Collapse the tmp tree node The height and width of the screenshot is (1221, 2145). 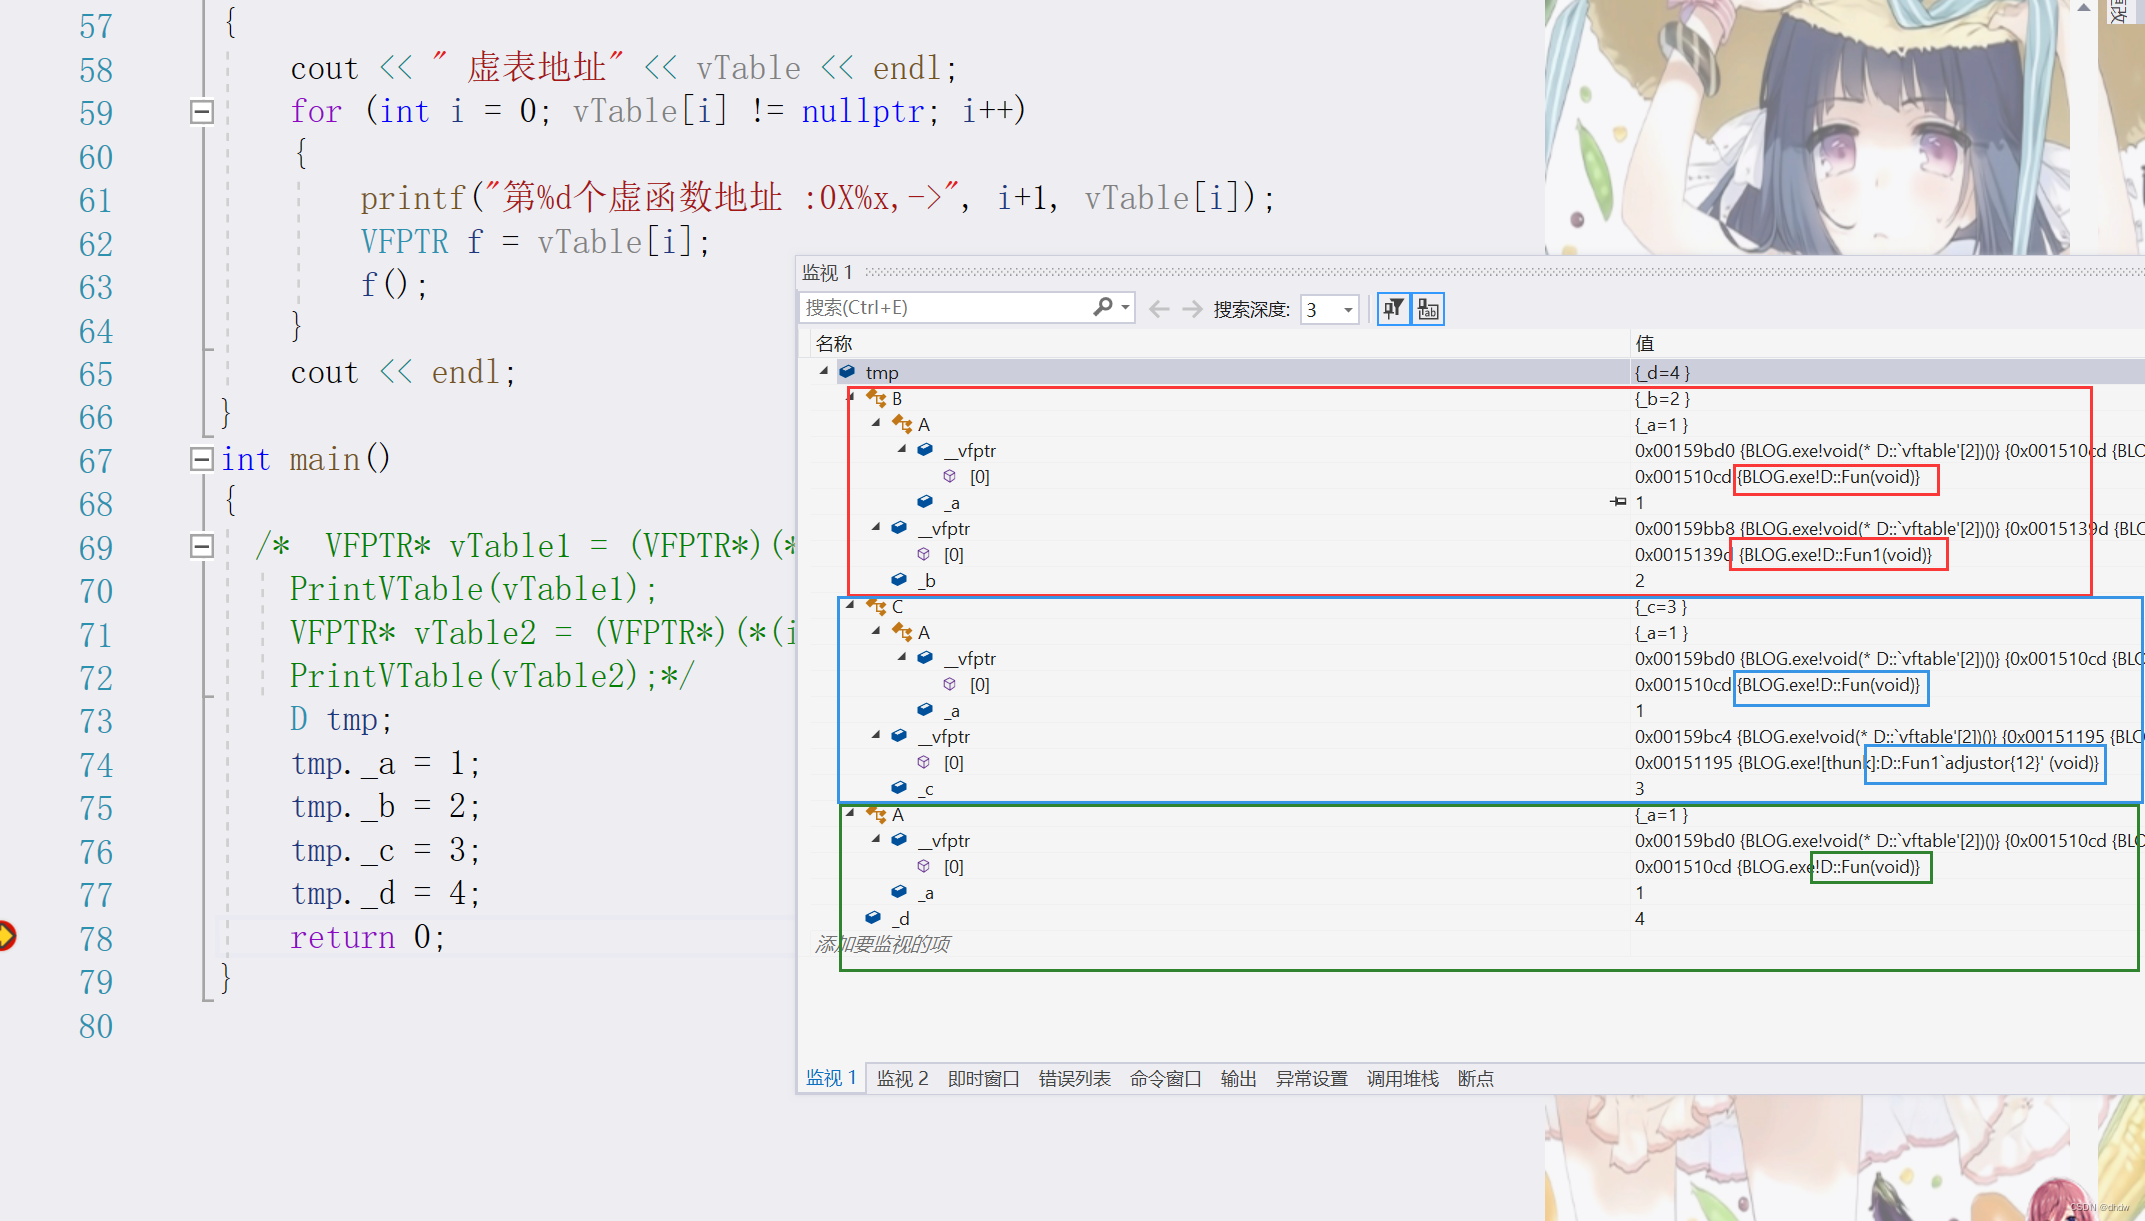point(824,372)
